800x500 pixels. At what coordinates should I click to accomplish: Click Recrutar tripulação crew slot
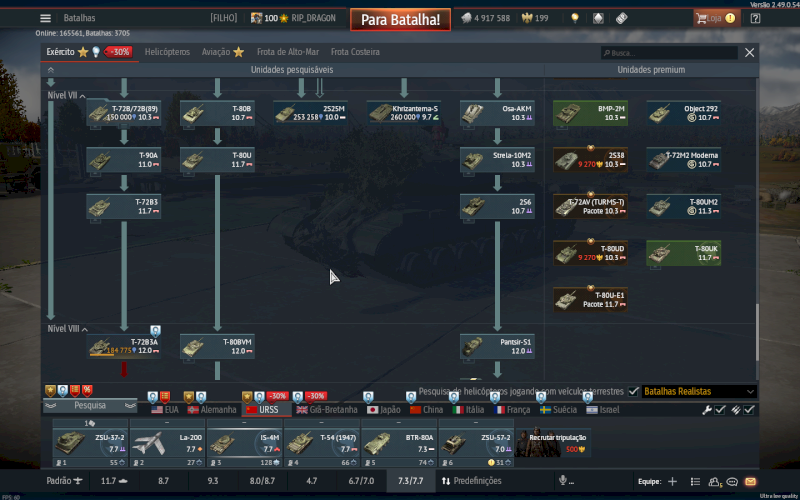pyautogui.click(x=555, y=440)
